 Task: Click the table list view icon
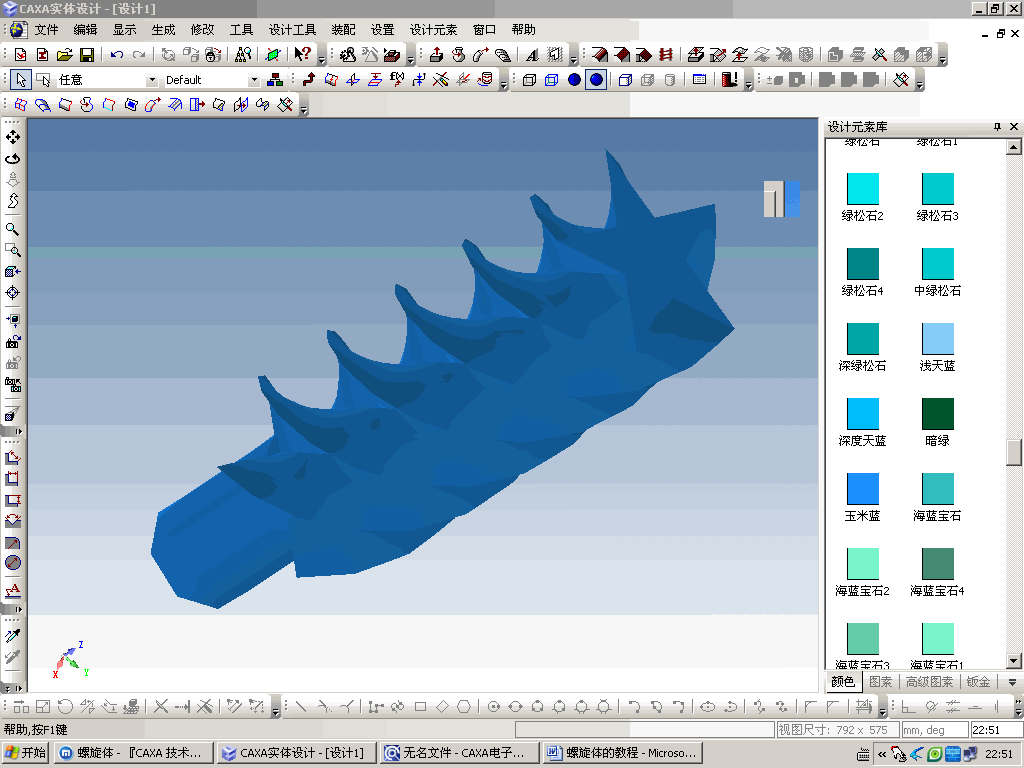click(699, 80)
